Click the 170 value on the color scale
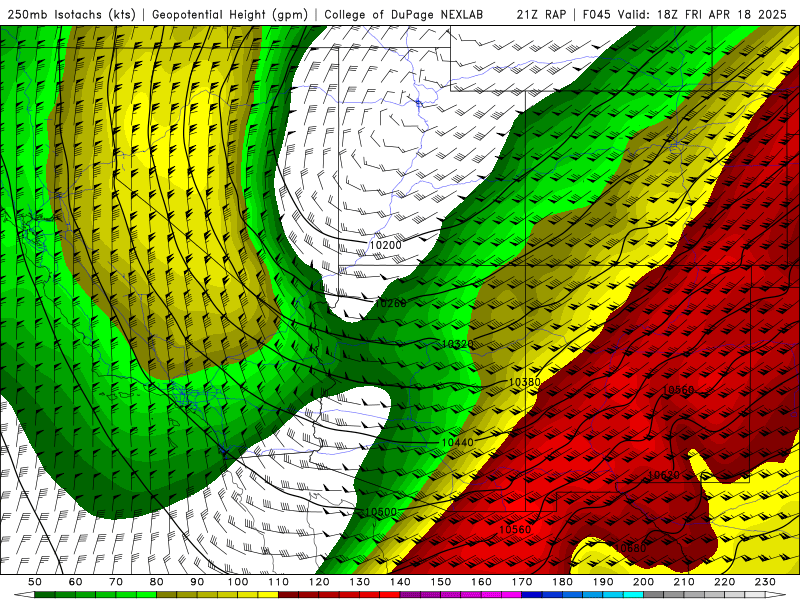 coord(522,582)
